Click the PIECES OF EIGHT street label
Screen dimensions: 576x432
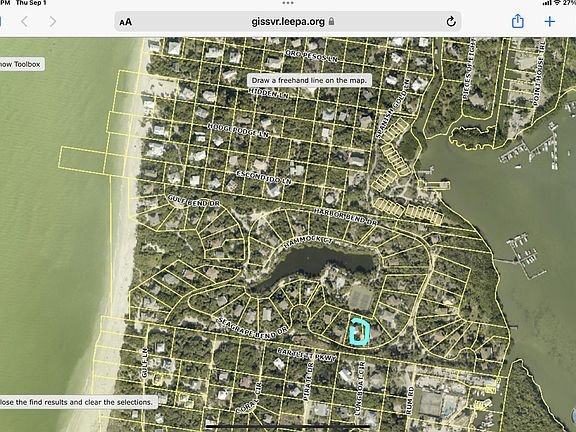coord(469,68)
